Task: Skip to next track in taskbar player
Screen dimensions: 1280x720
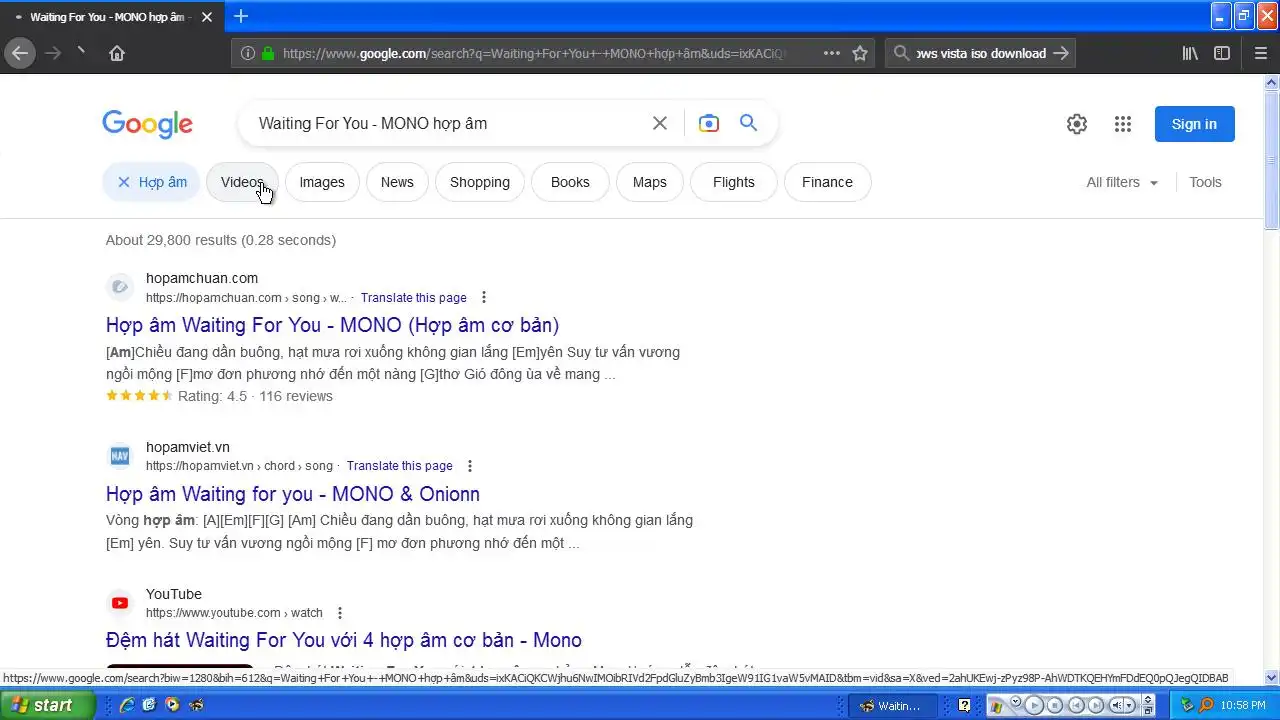Action: (x=1096, y=705)
